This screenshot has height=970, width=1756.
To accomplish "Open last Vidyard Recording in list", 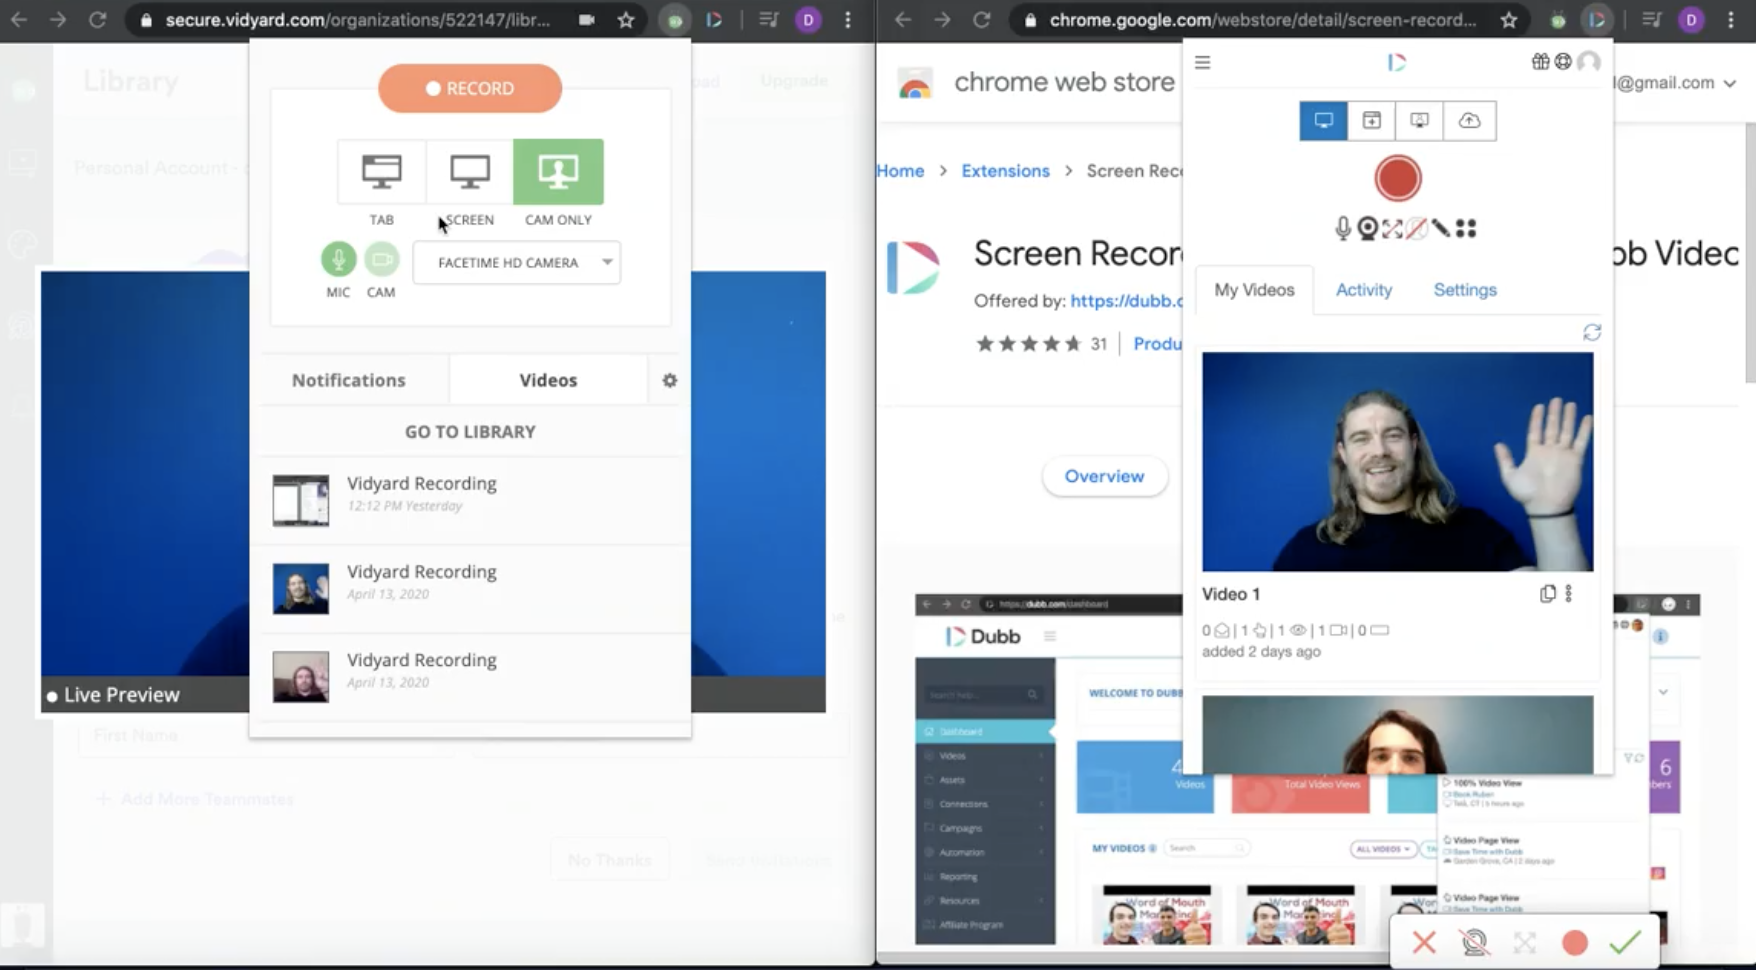I will click(x=470, y=676).
